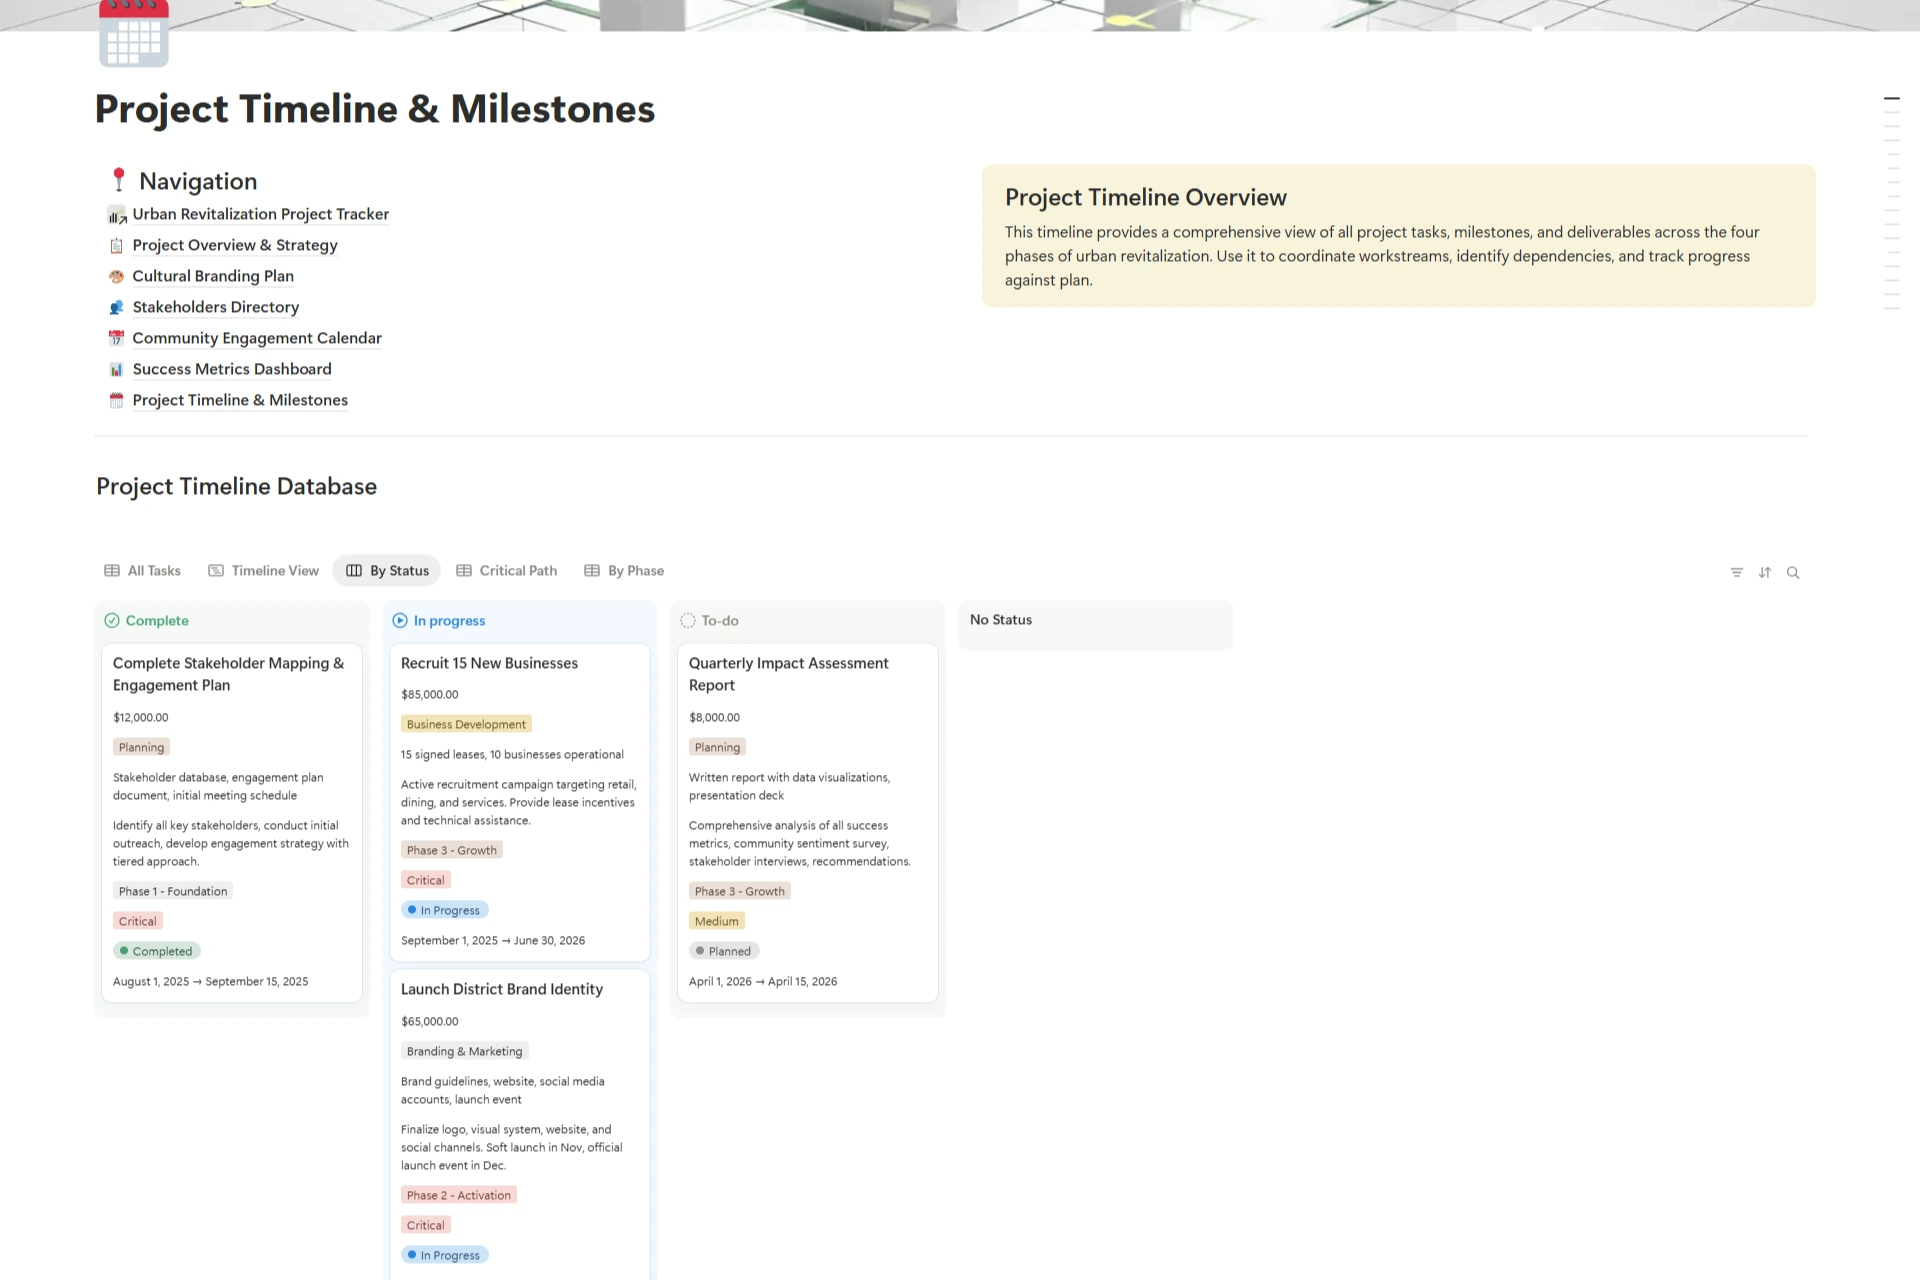This screenshot has height=1280, width=1920.
Task: Click the No Status column header
Action: [1000, 620]
